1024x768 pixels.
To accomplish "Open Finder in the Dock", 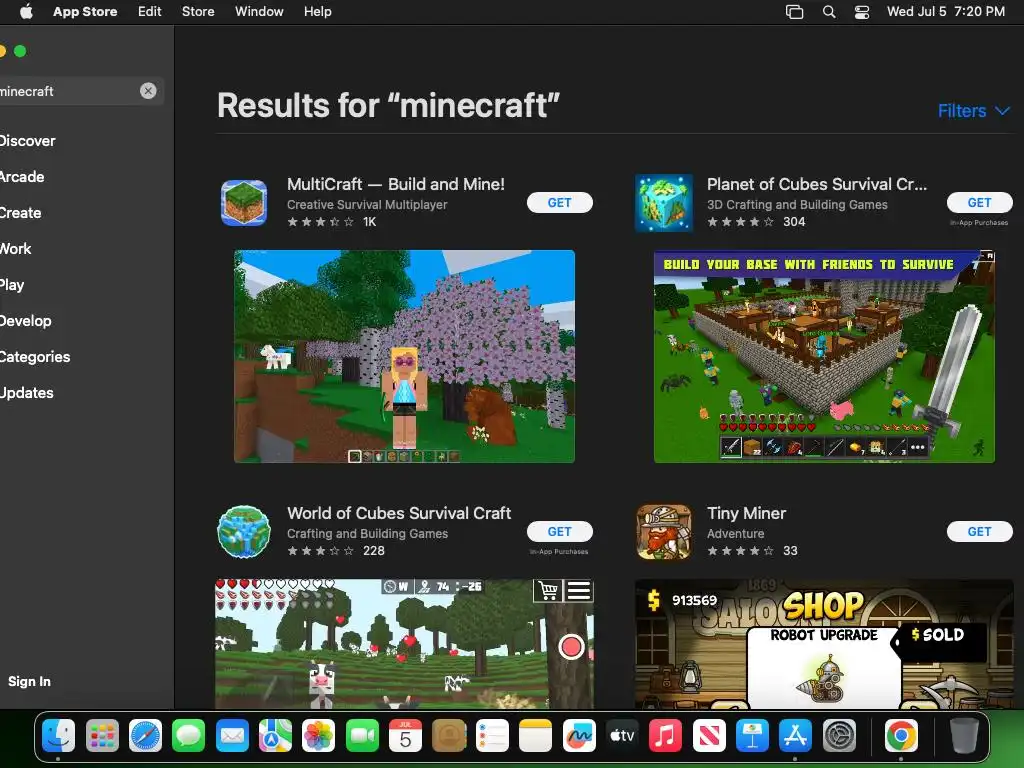I will (x=58, y=737).
